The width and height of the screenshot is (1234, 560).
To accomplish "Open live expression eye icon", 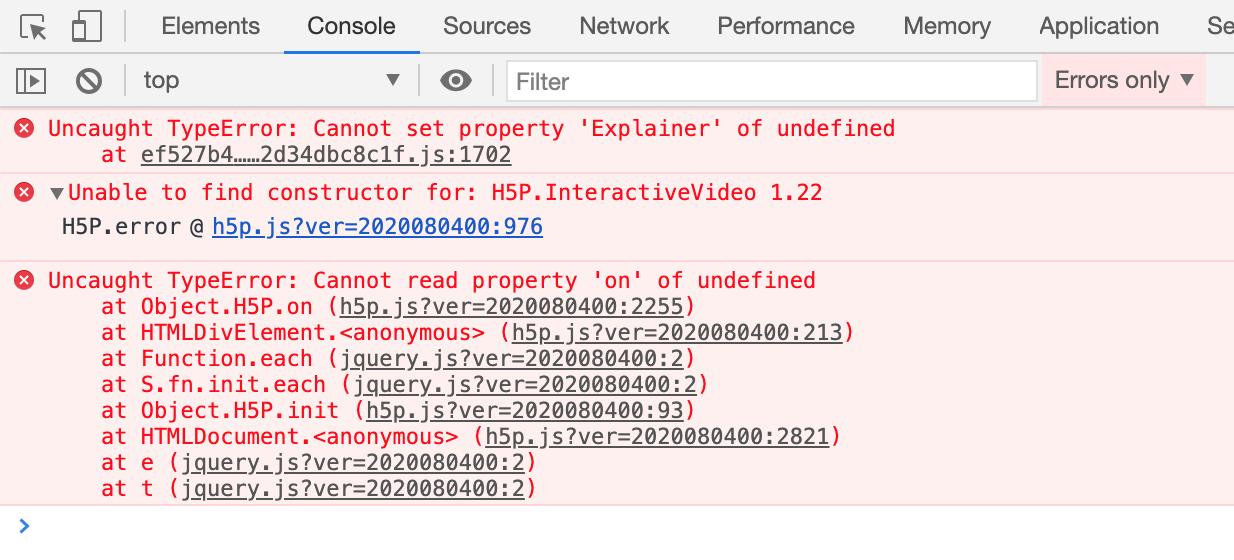I will click(456, 81).
